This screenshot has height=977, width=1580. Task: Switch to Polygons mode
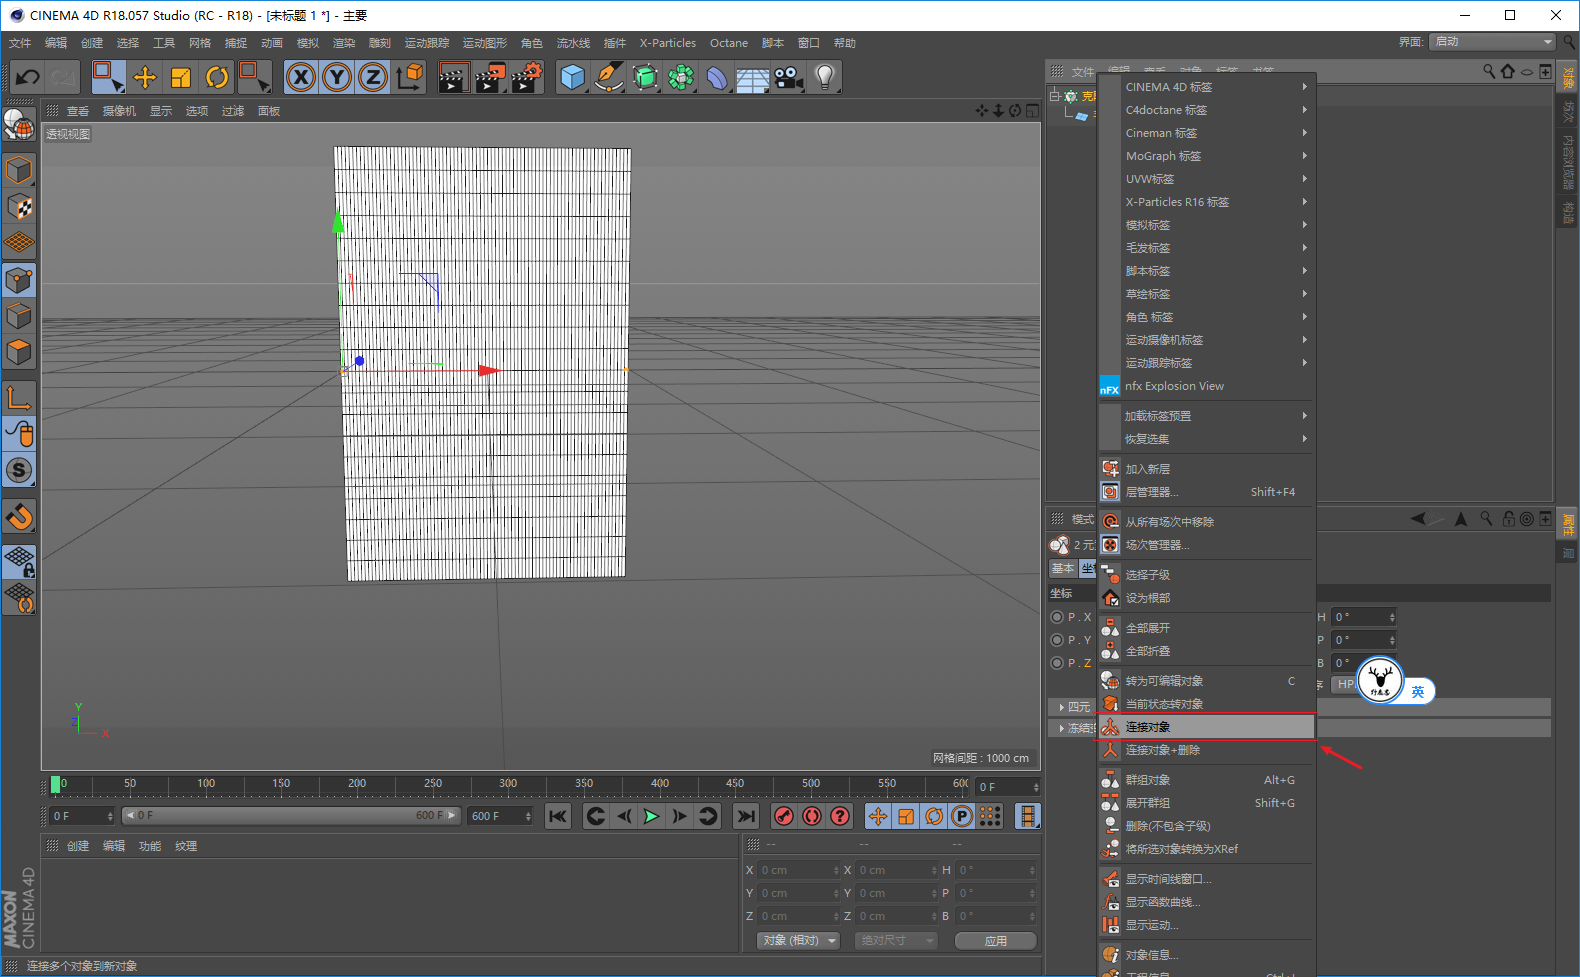(19, 353)
